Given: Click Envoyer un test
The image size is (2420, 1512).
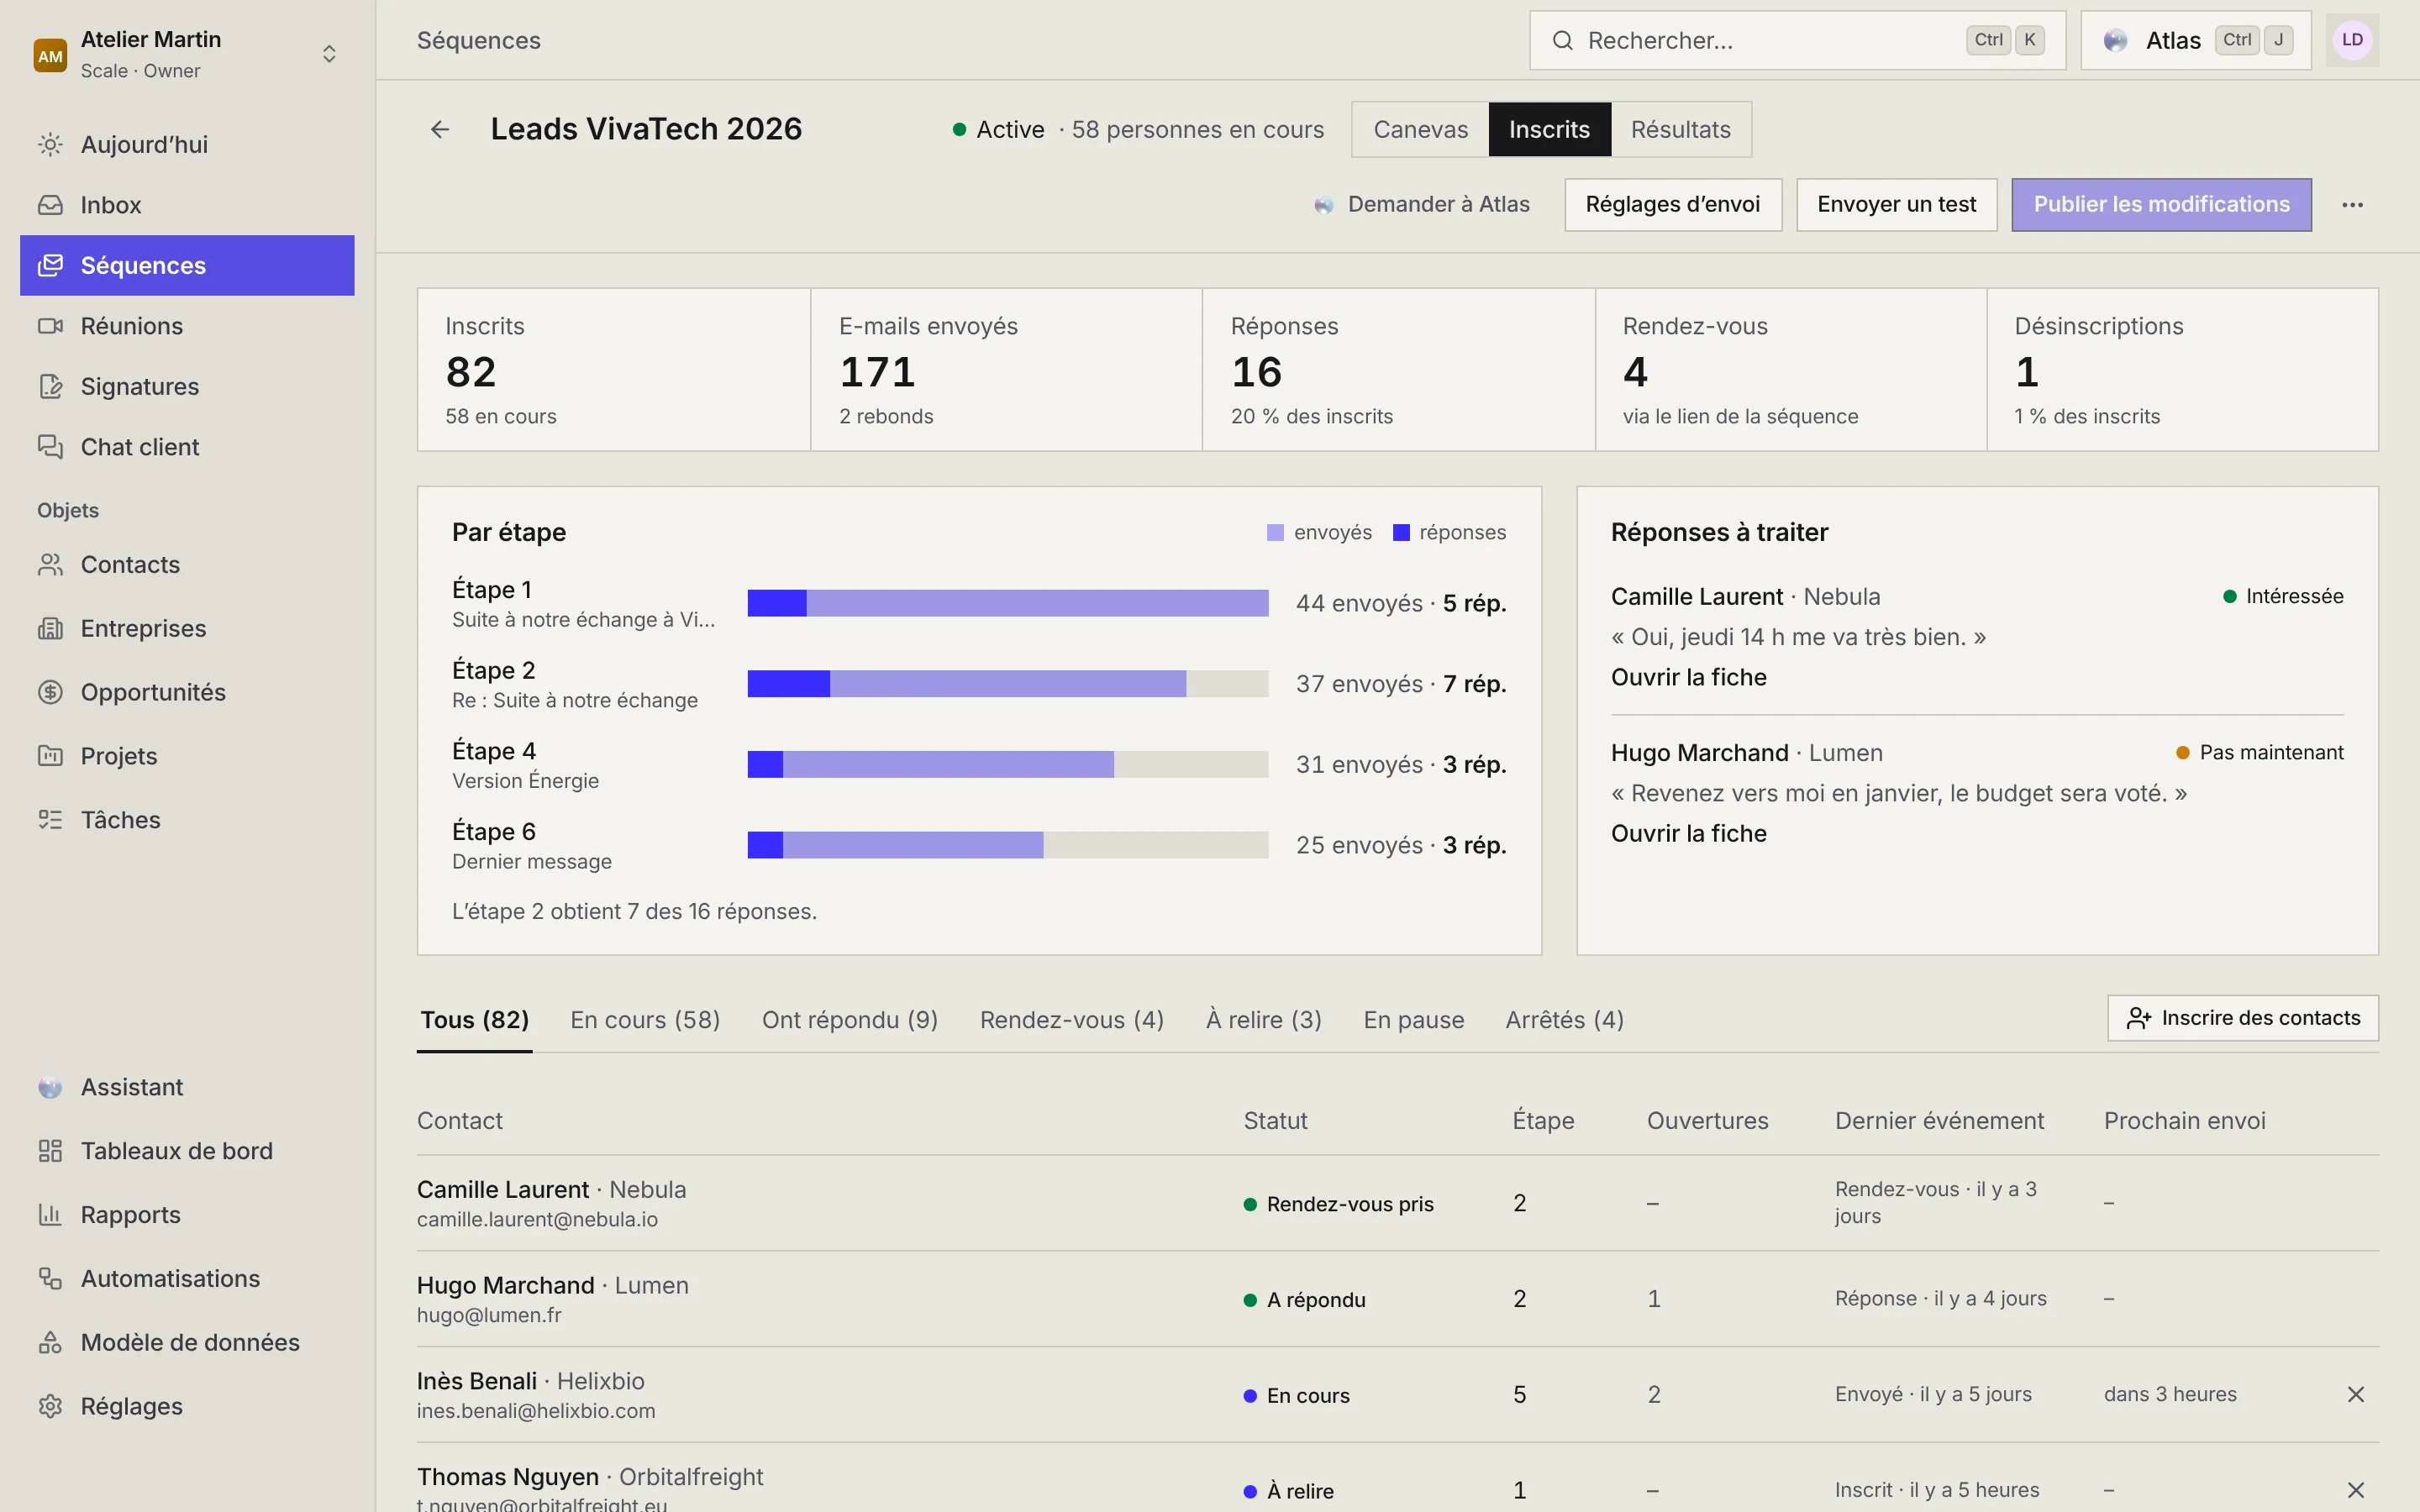Looking at the screenshot, I should (1896, 205).
